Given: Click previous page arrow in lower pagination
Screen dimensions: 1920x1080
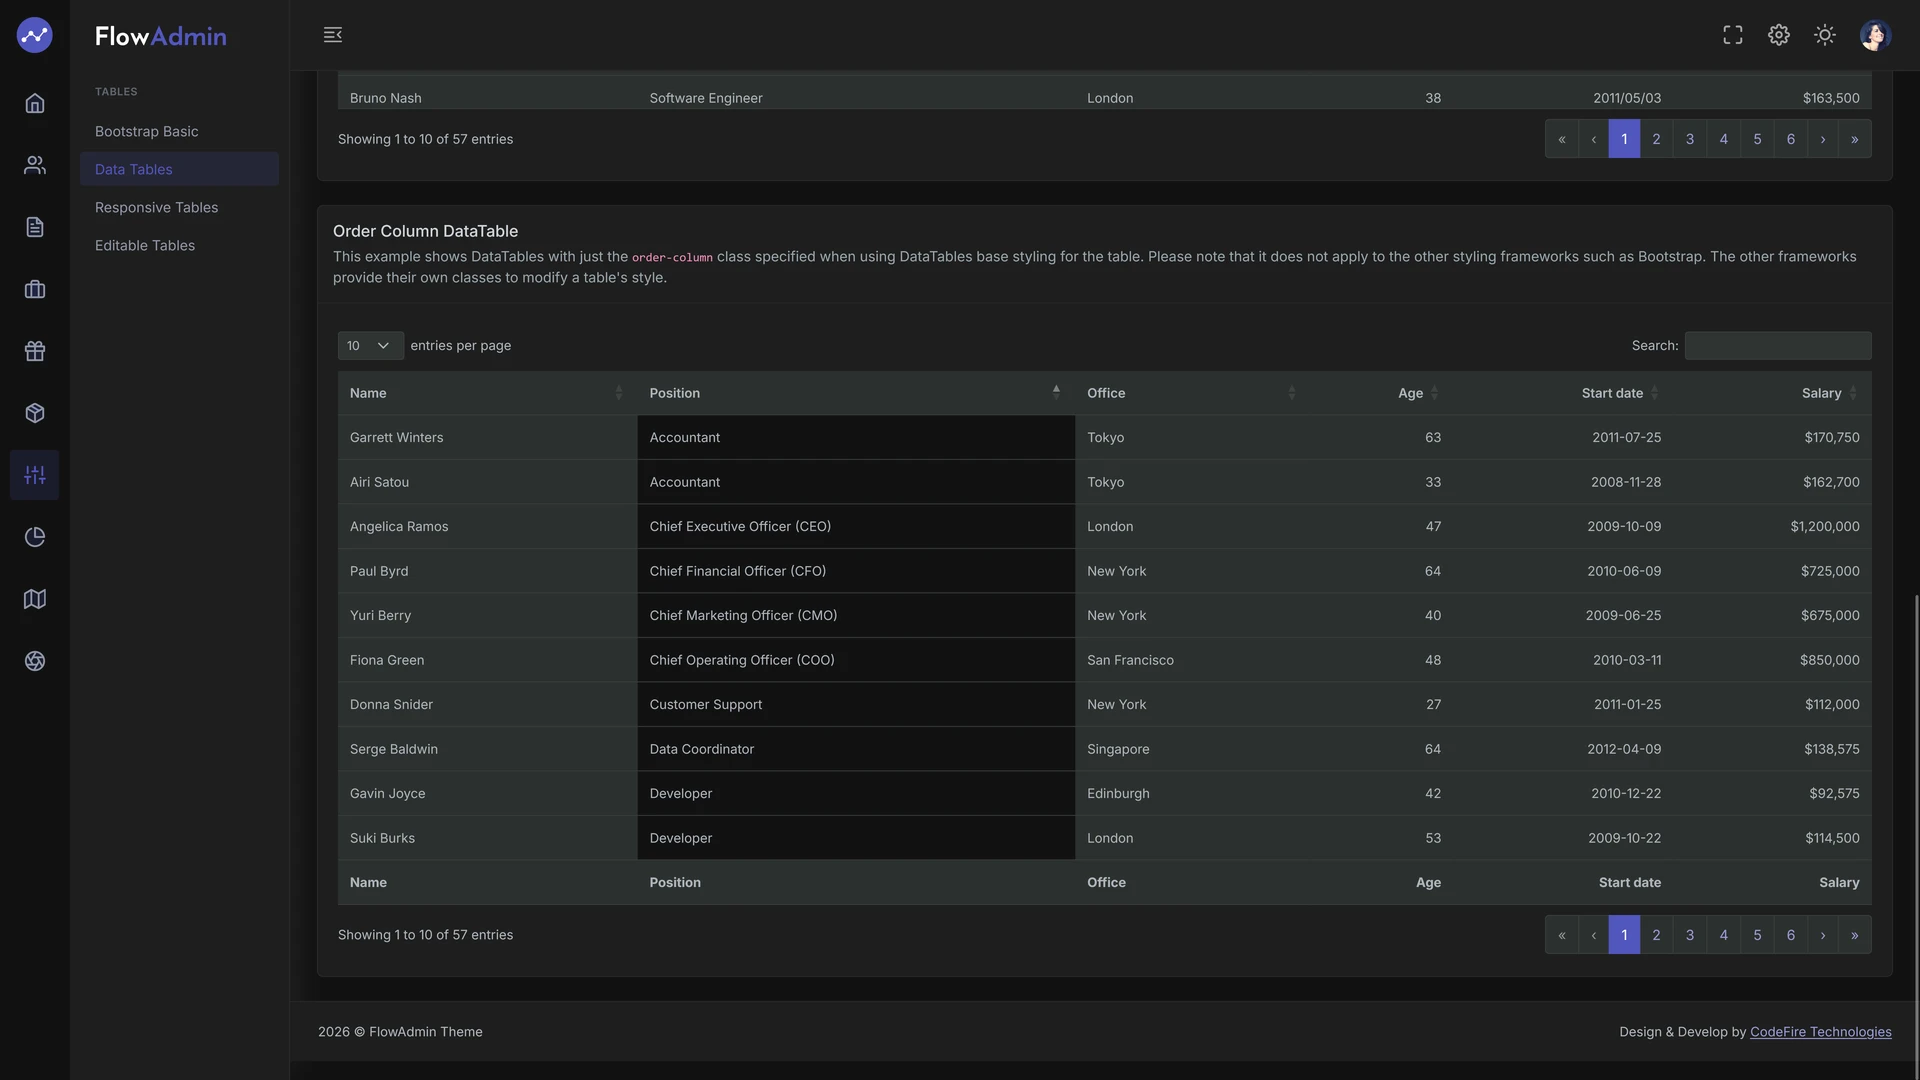Looking at the screenshot, I should pos(1593,935).
